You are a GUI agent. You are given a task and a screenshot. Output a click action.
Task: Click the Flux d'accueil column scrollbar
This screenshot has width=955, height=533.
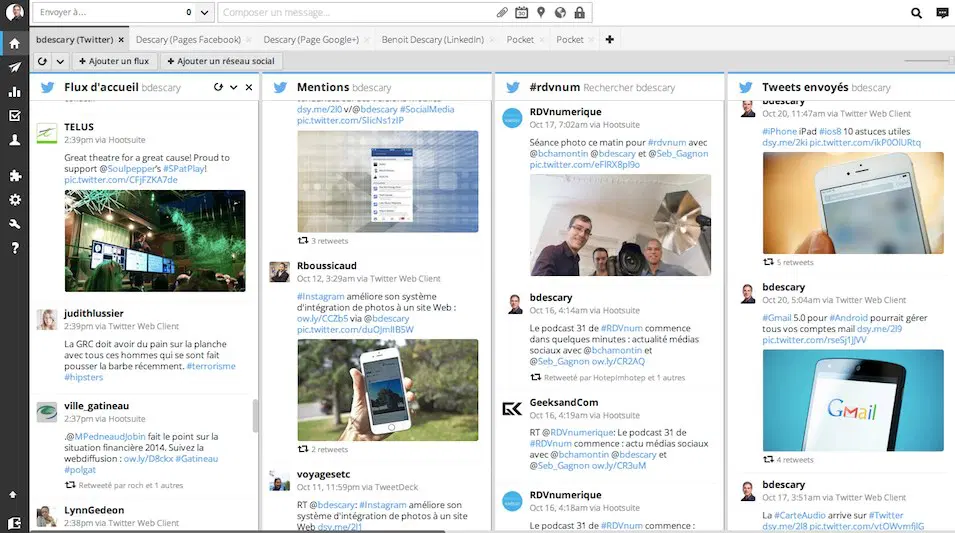(255, 415)
